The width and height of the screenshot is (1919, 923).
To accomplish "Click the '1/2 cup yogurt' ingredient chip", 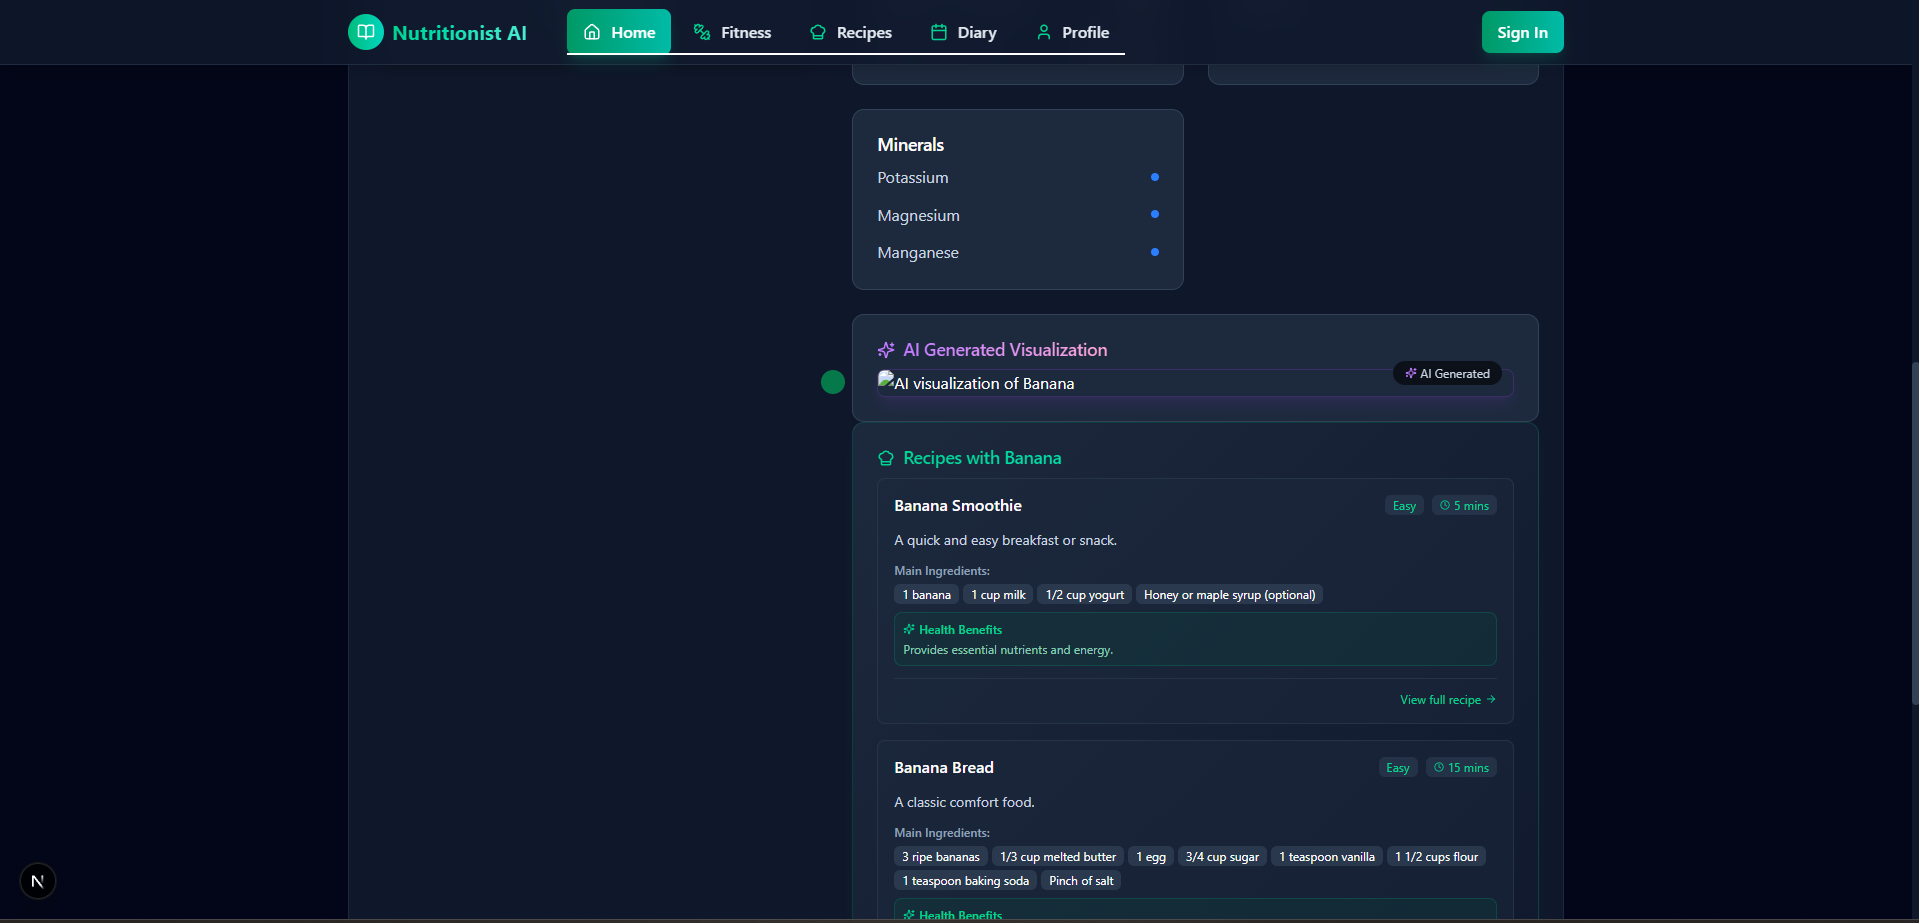I will [x=1085, y=595].
